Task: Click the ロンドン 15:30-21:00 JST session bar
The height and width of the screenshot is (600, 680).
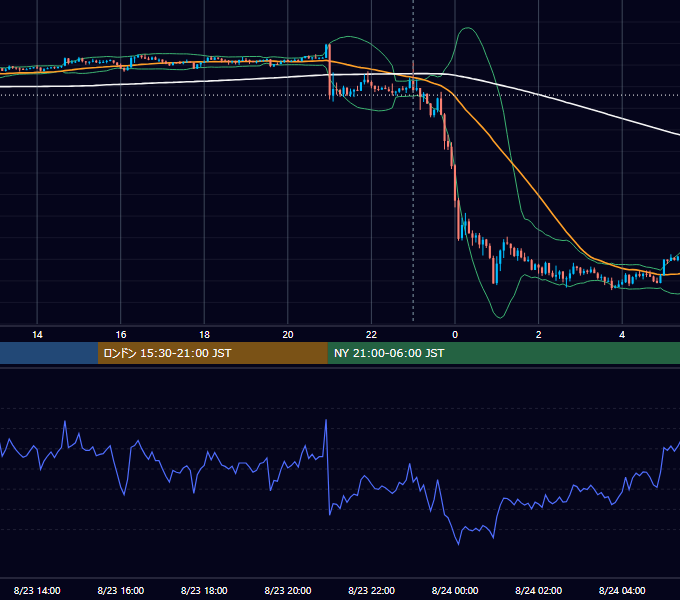Action: coord(212,353)
